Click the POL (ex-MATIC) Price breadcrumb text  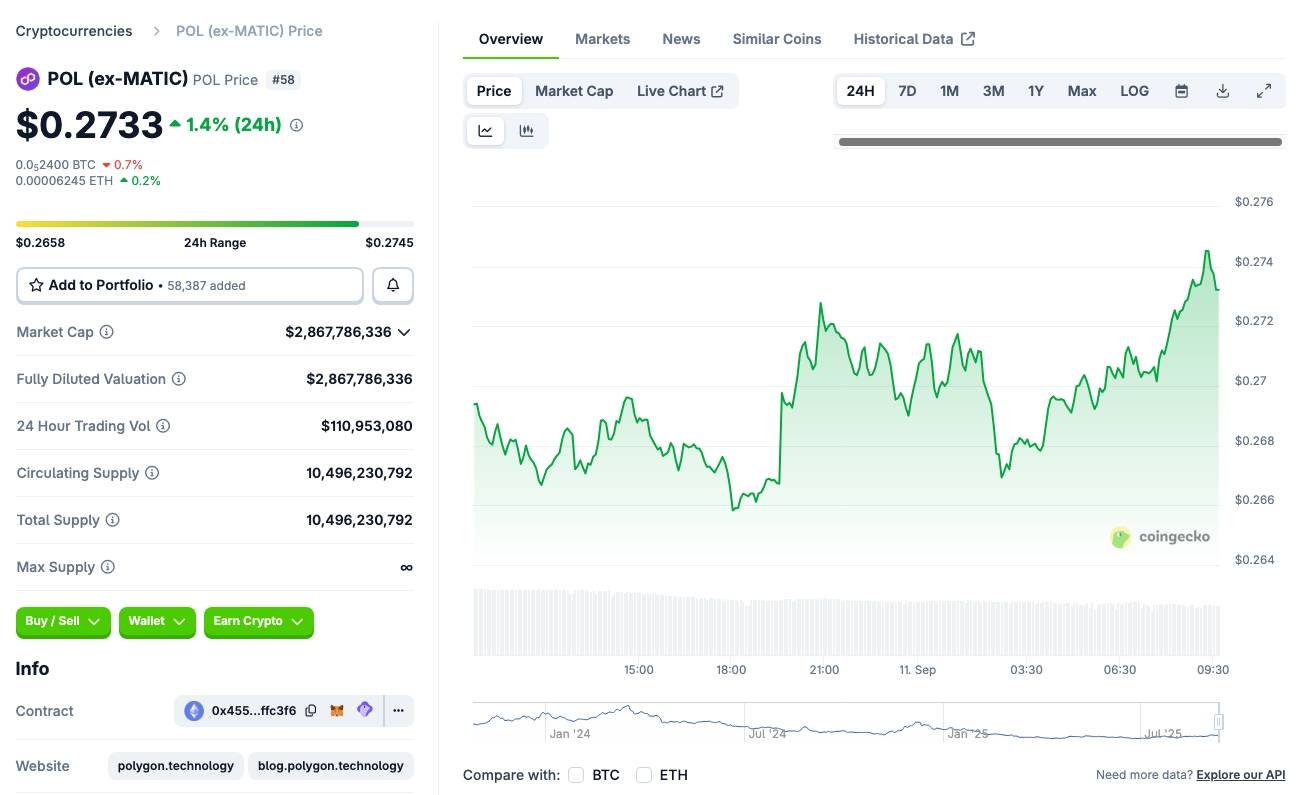tap(249, 31)
